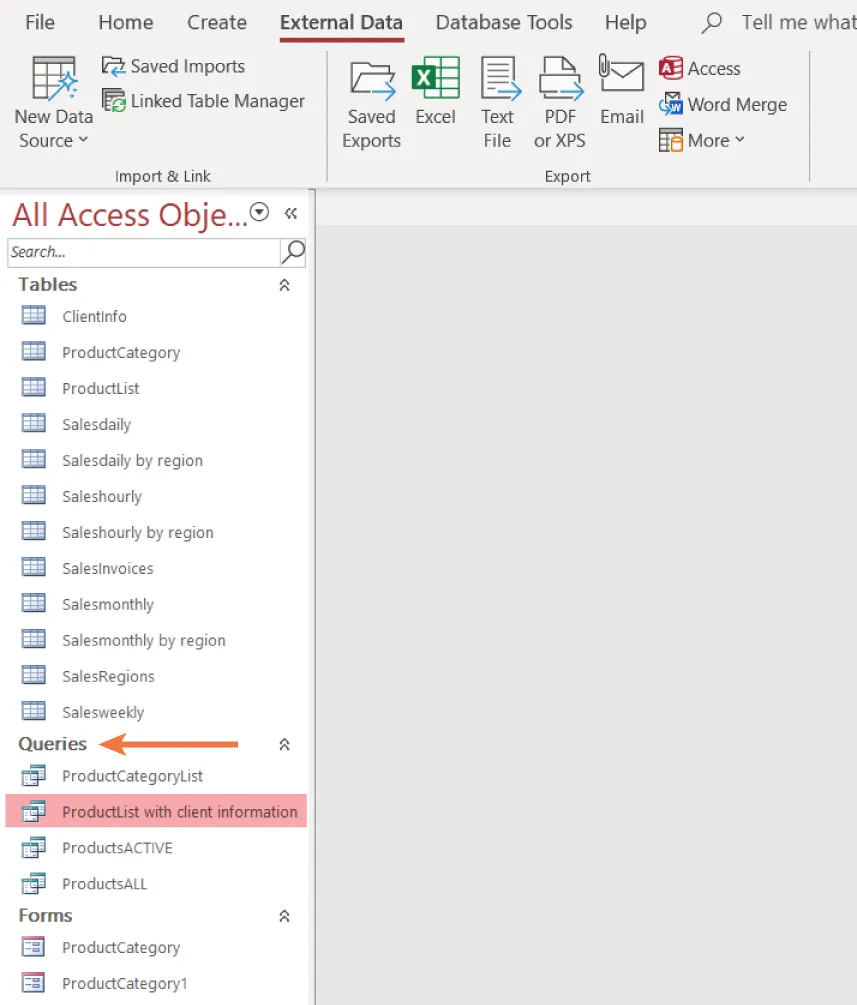The height and width of the screenshot is (1005, 857).
Task: Collapse the Queries section
Action: tap(284, 744)
